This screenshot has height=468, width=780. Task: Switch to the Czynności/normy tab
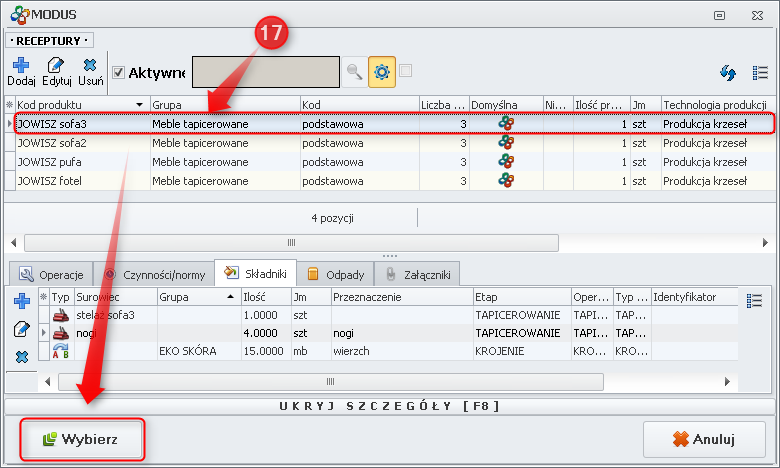coord(154,275)
